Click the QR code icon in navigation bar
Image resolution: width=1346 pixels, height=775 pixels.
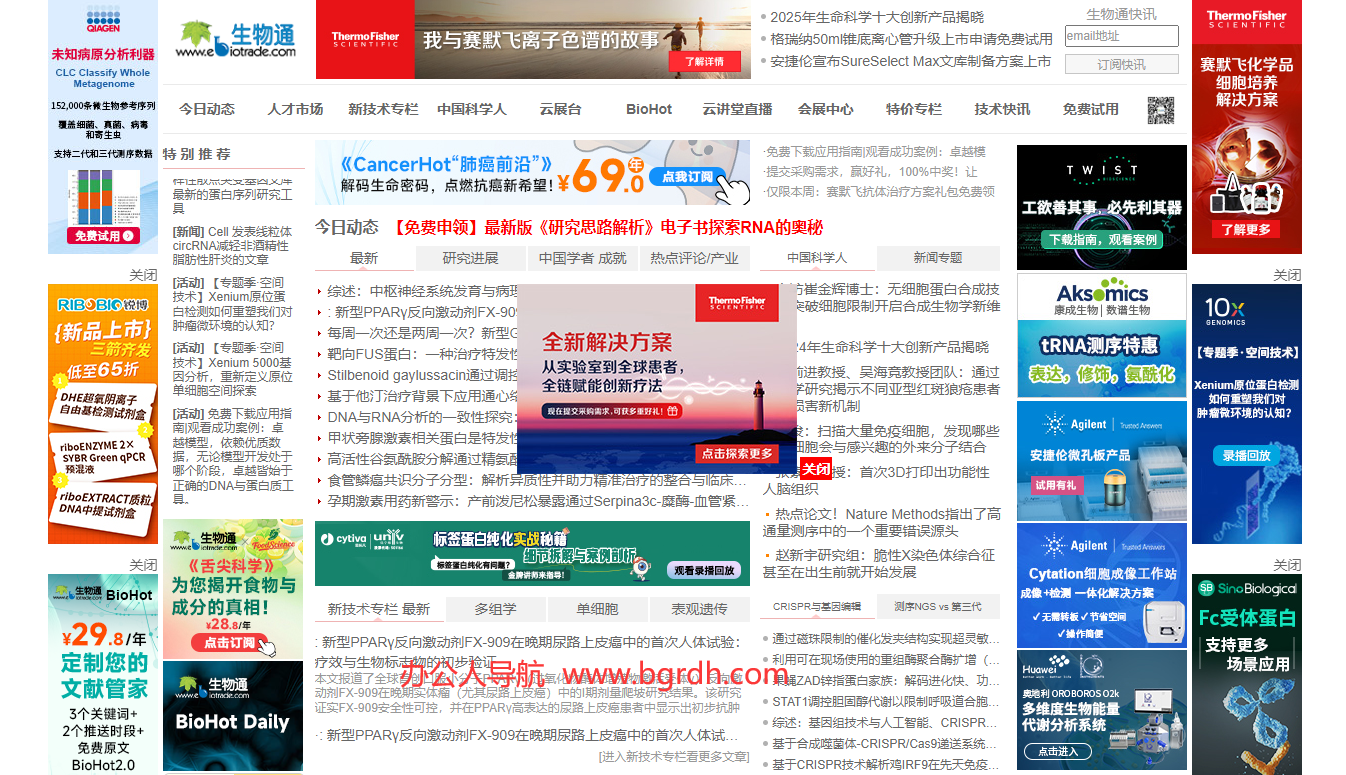[x=1161, y=110]
